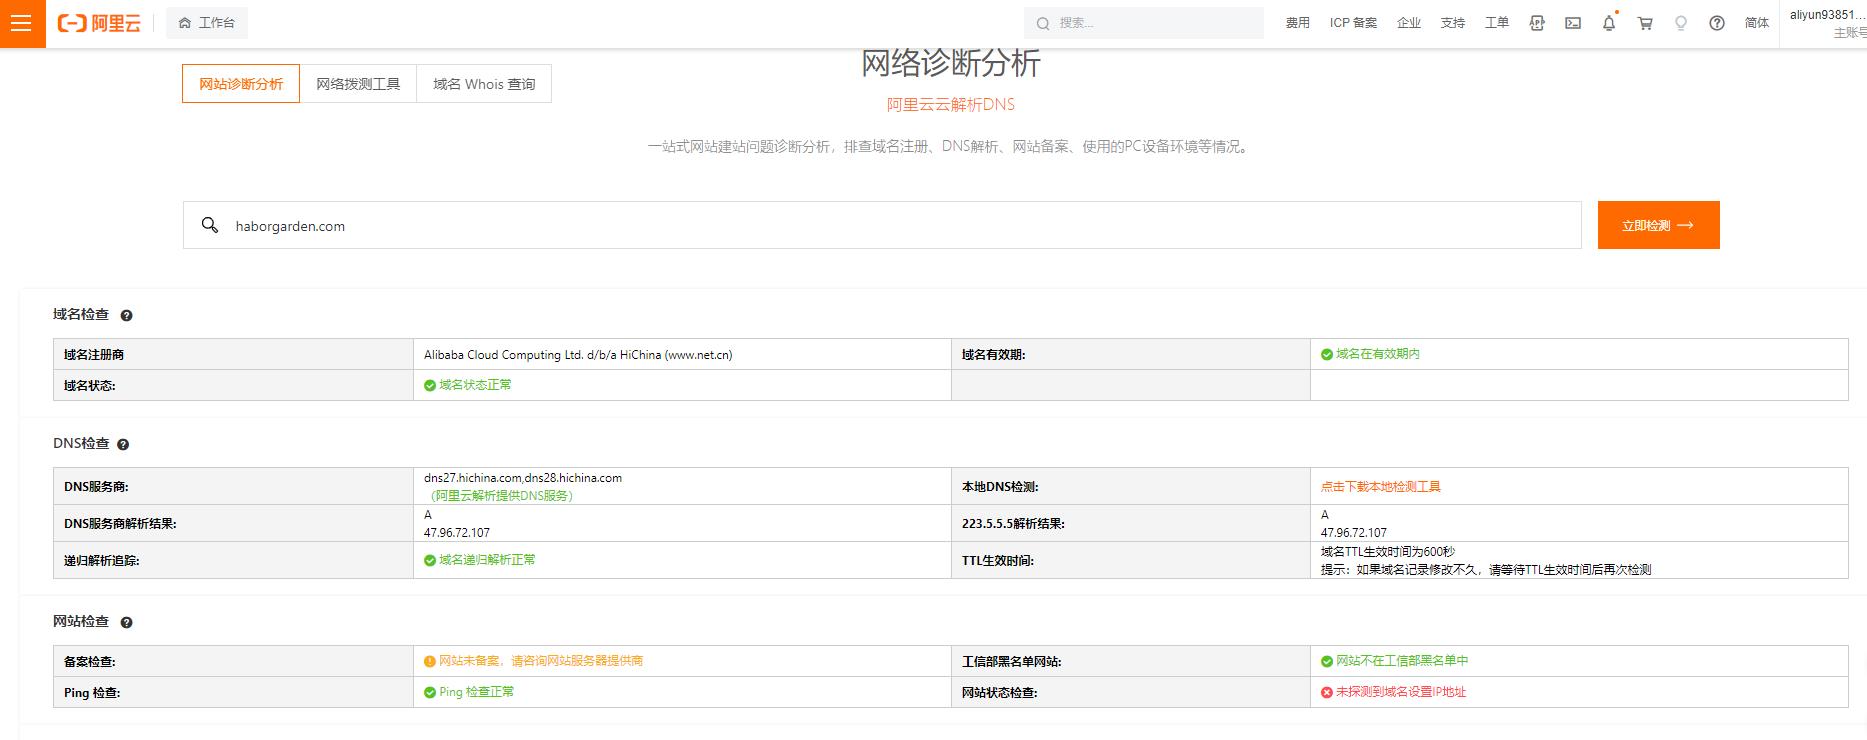Open the shopping cart icon

(x=1645, y=23)
